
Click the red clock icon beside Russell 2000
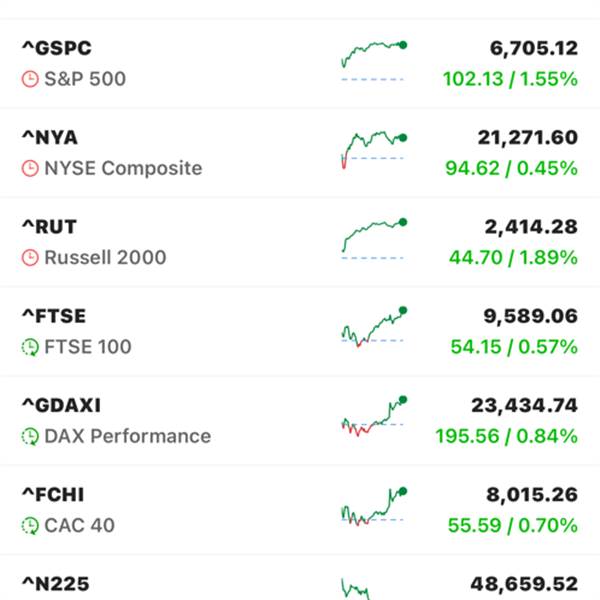[31, 257]
